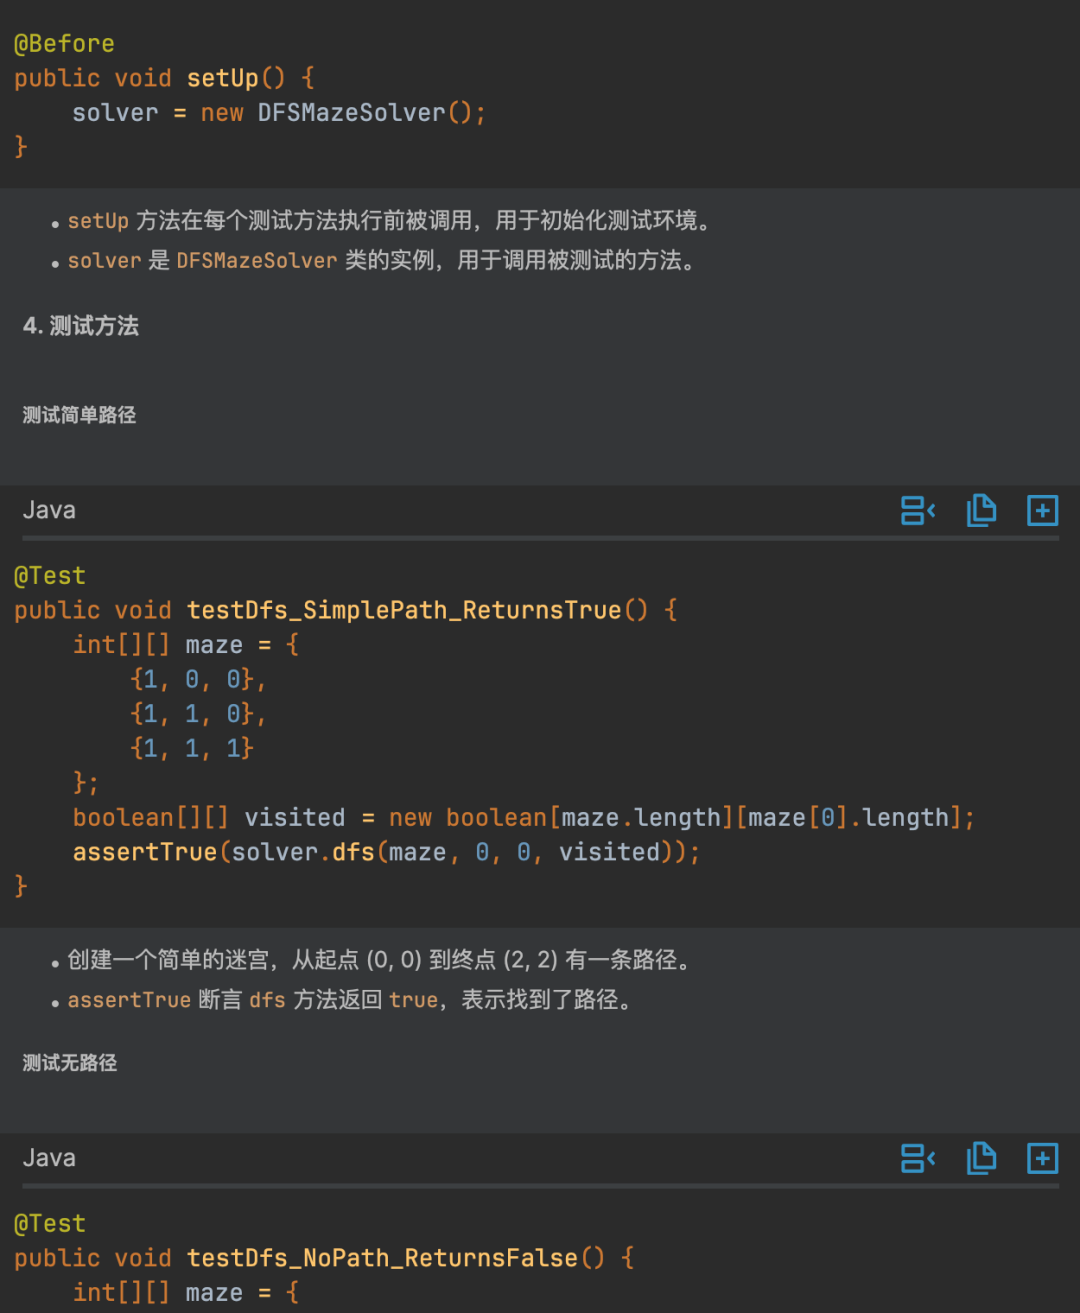Image resolution: width=1080 pixels, height=1313 pixels.
Task: Click the maze row '{1, 0, 0},'
Action: coord(198,680)
